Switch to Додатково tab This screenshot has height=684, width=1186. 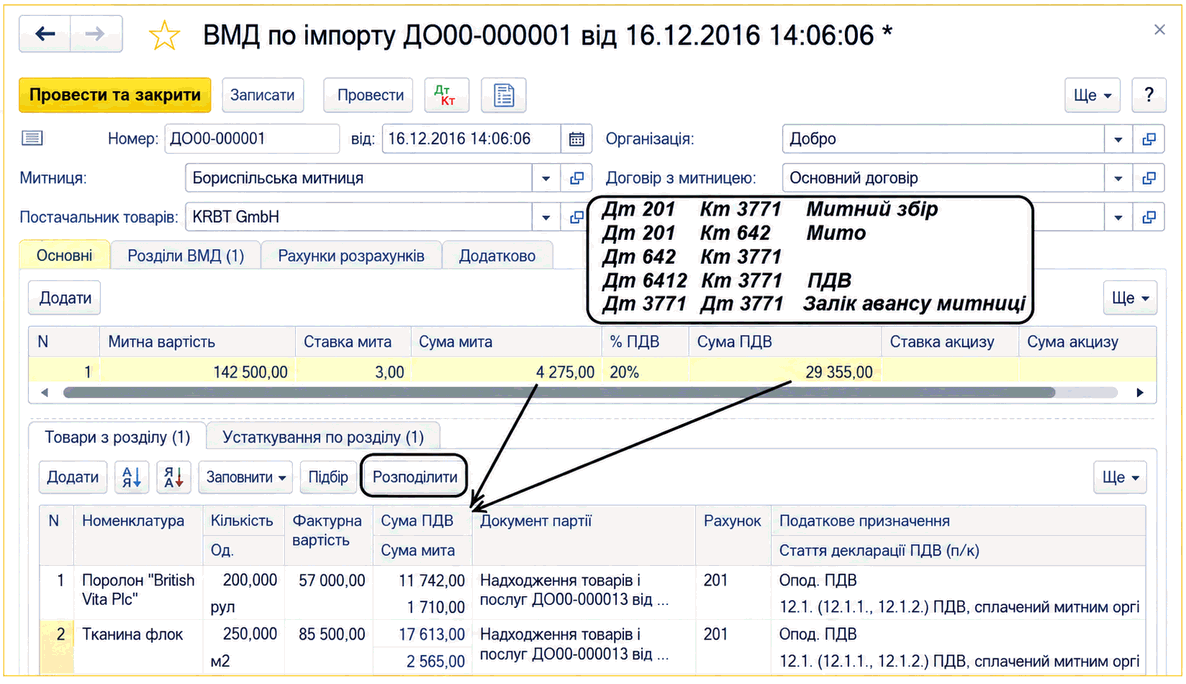pyautogui.click(x=497, y=256)
